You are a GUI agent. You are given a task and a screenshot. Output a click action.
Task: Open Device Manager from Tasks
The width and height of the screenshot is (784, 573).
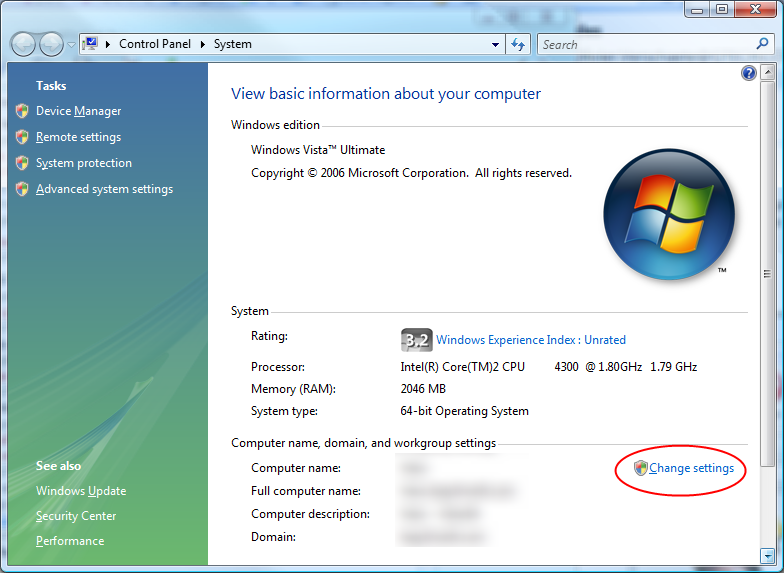[78, 111]
